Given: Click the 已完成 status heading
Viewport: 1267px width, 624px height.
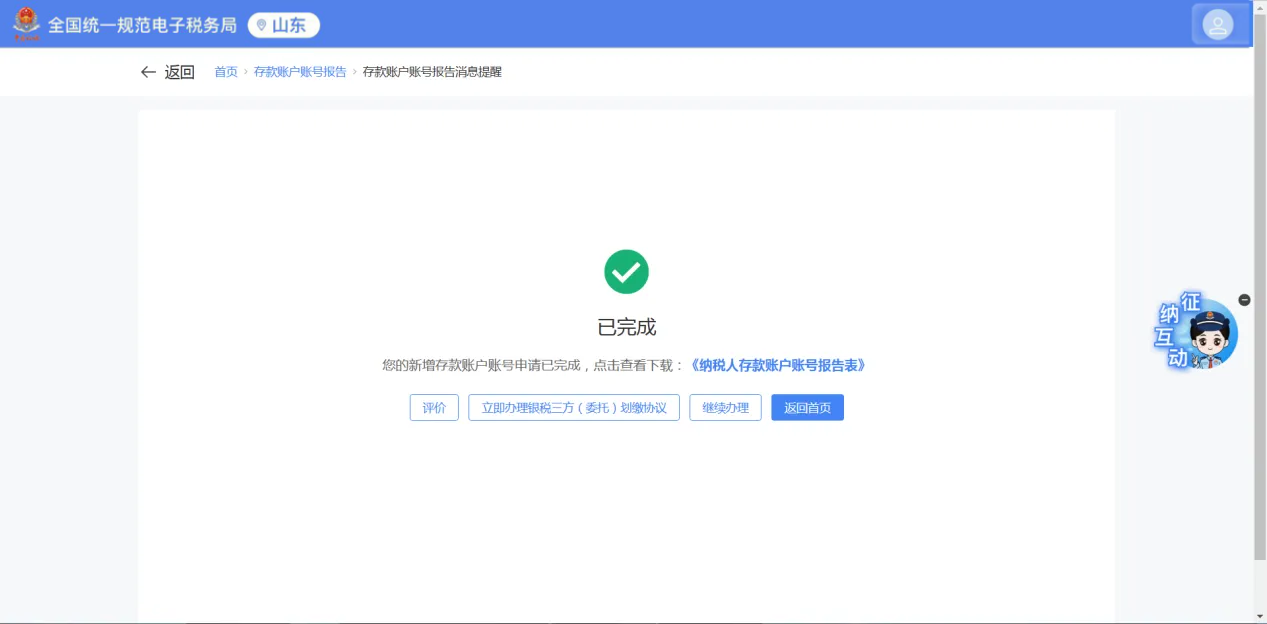Looking at the screenshot, I should coord(626,327).
